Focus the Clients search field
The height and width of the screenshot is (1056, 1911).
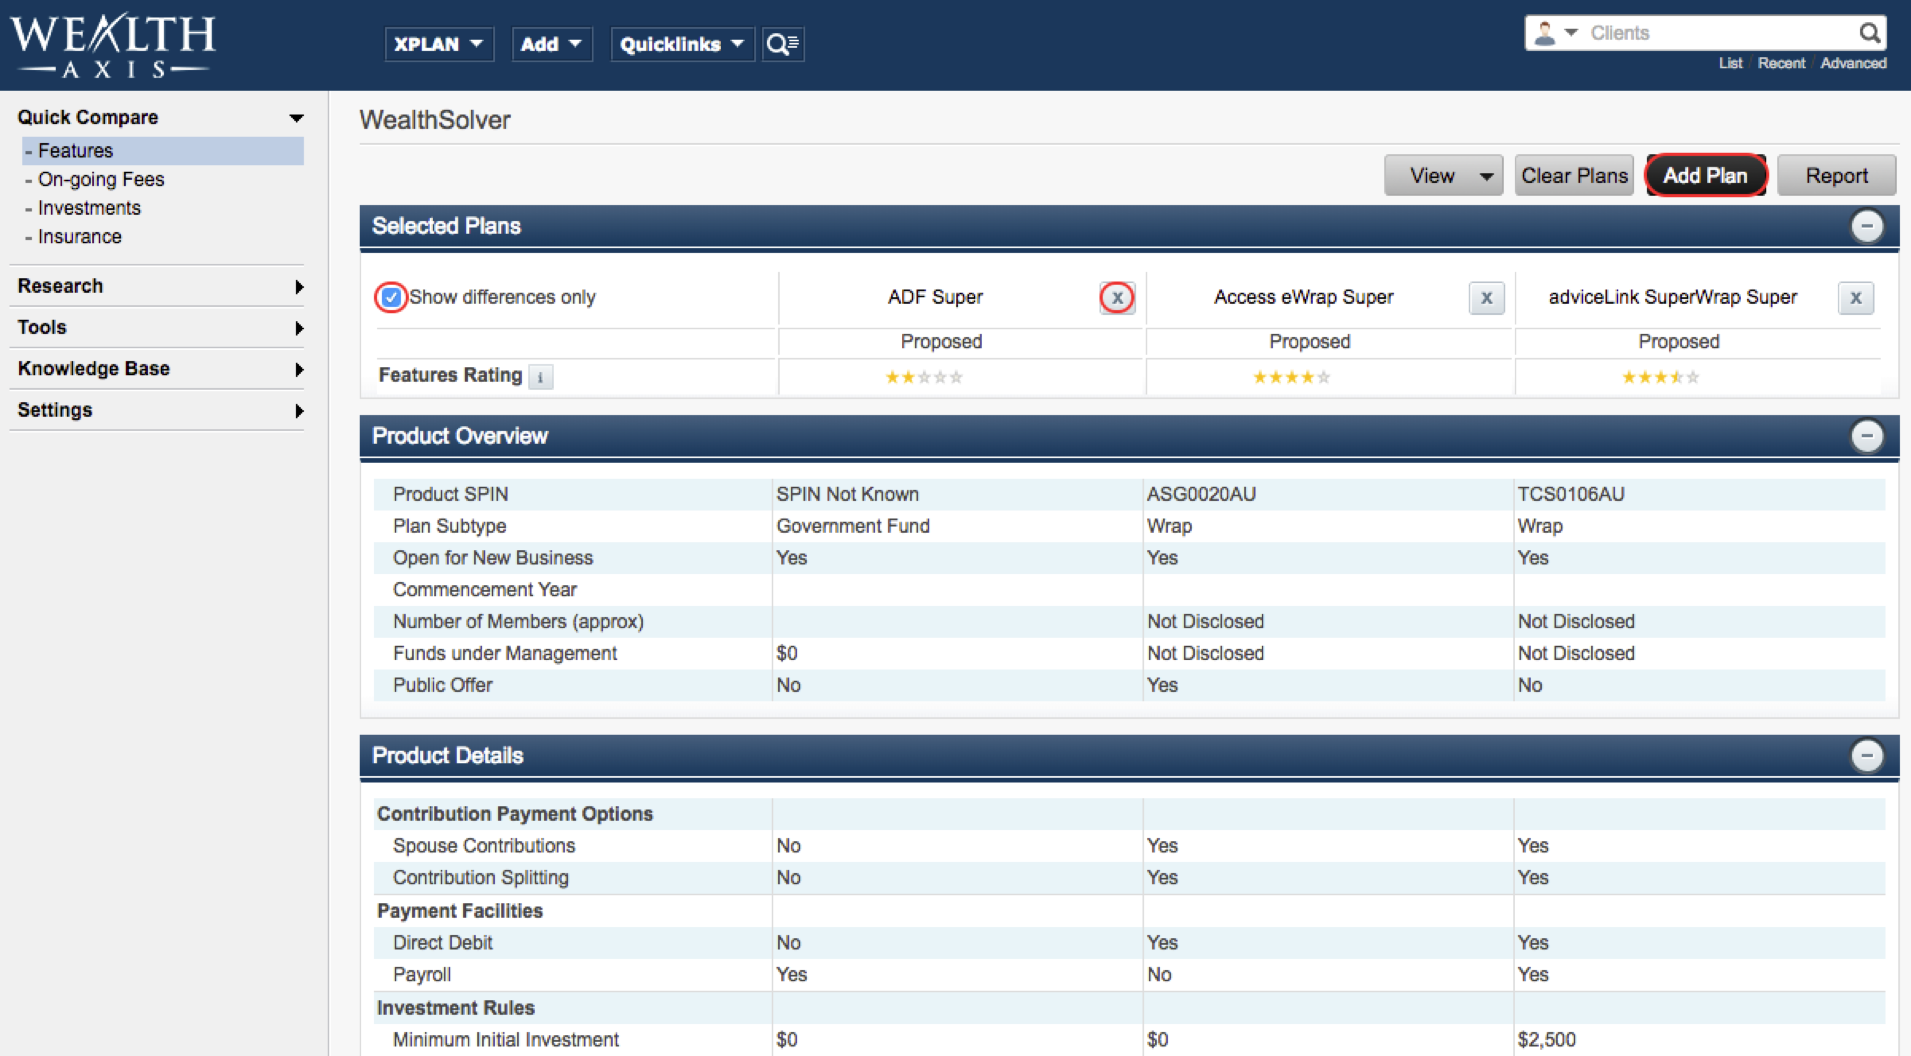tap(1720, 33)
